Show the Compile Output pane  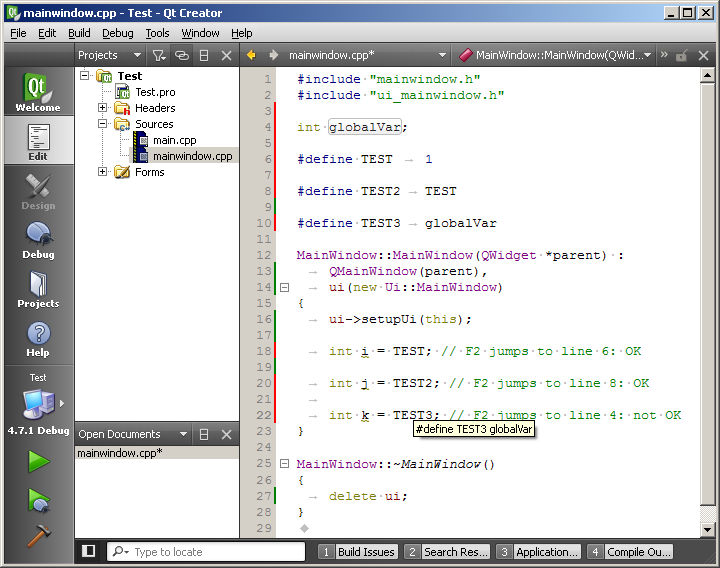[x=630, y=551]
